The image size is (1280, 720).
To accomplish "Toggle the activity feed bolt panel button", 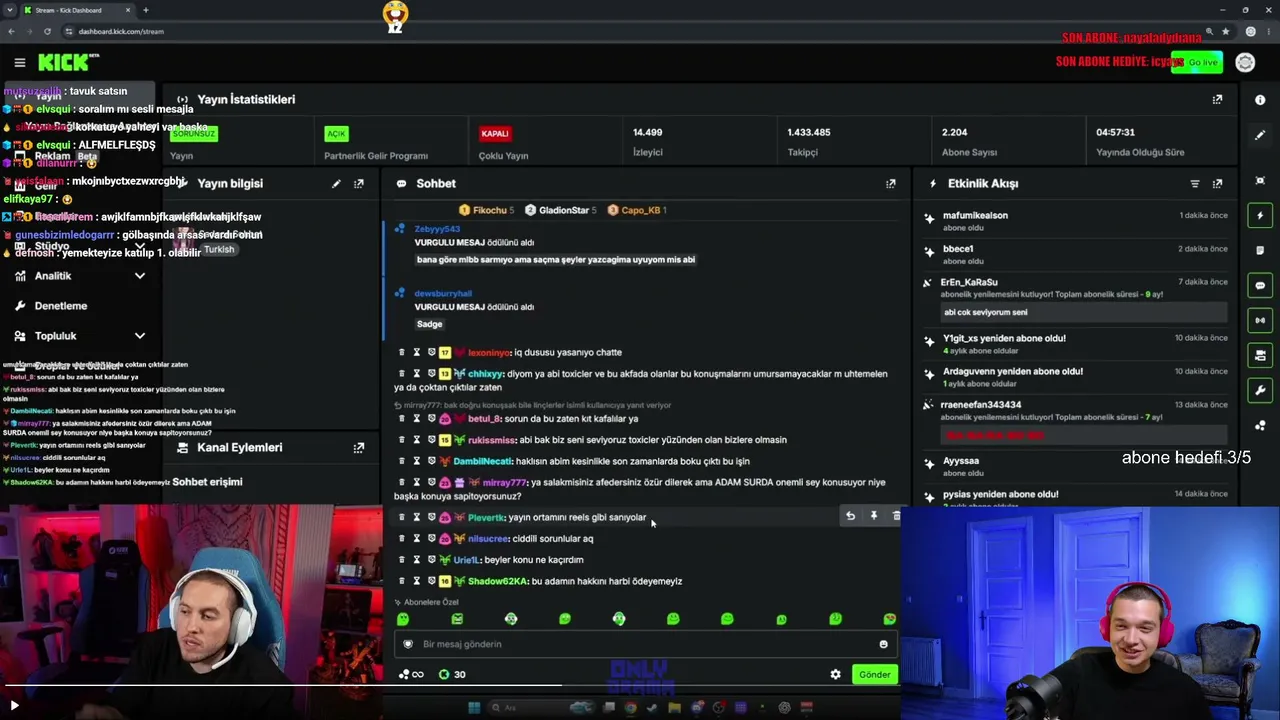I will pos(1260,216).
